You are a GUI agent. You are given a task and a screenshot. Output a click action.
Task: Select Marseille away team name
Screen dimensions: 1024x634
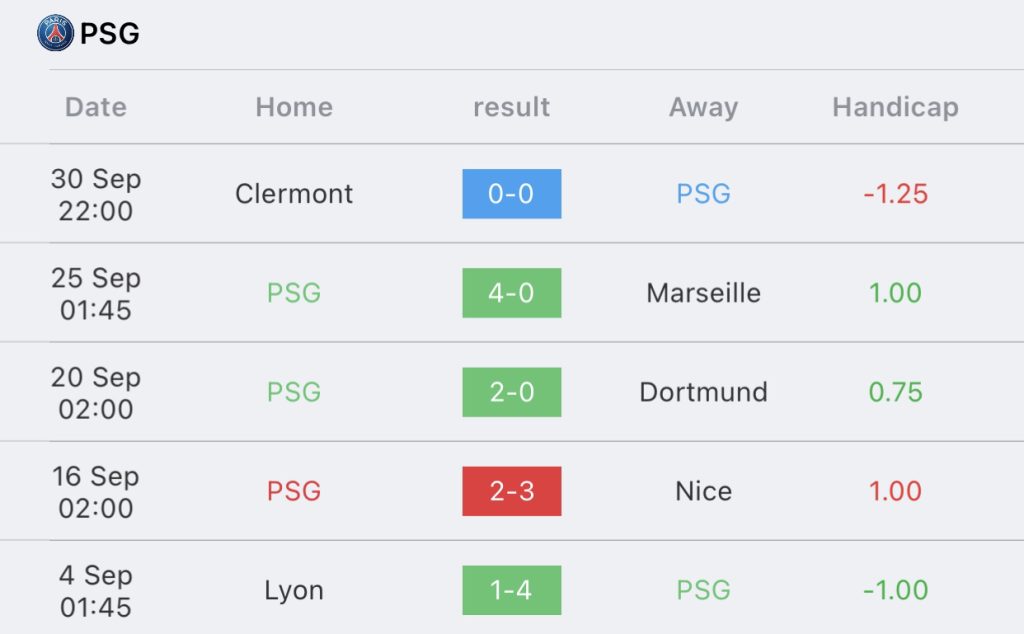coord(703,293)
